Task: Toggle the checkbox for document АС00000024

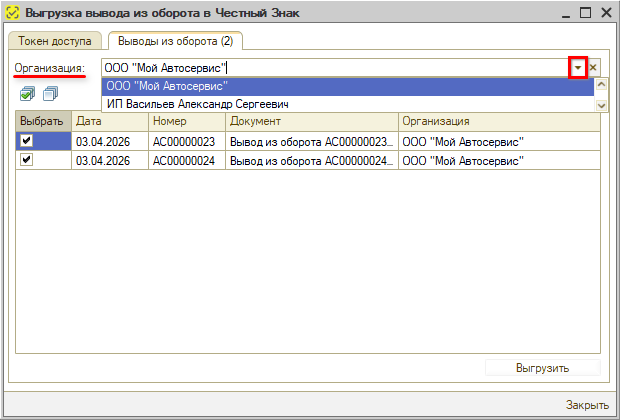Action: pyautogui.click(x=27, y=159)
